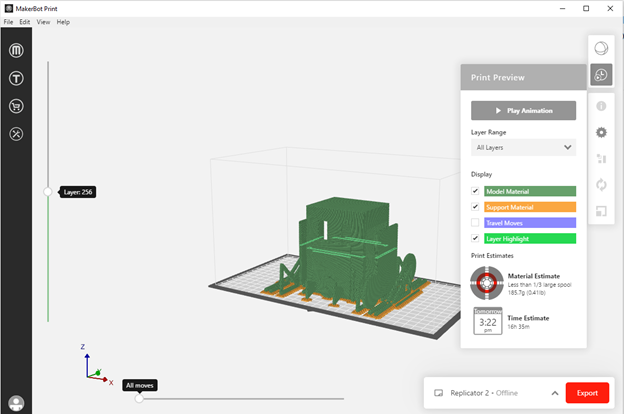The height and width of the screenshot is (414, 624).
Task: Click the Play Animation button
Action: click(523, 111)
